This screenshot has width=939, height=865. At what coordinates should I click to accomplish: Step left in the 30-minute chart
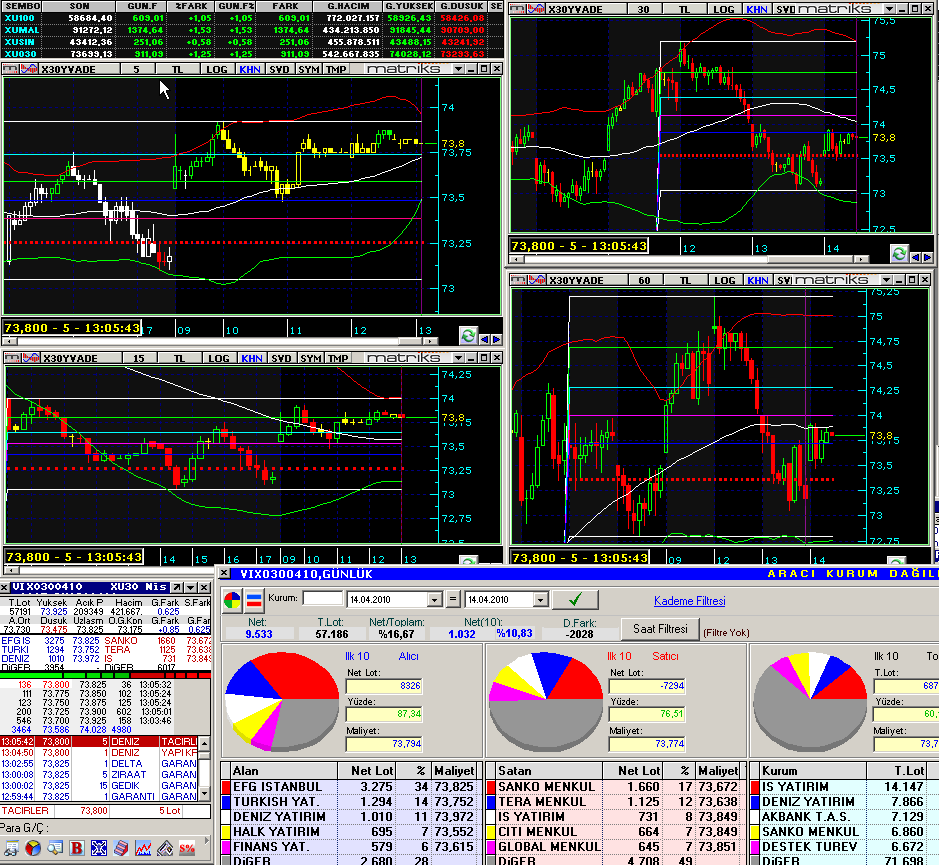(915, 258)
